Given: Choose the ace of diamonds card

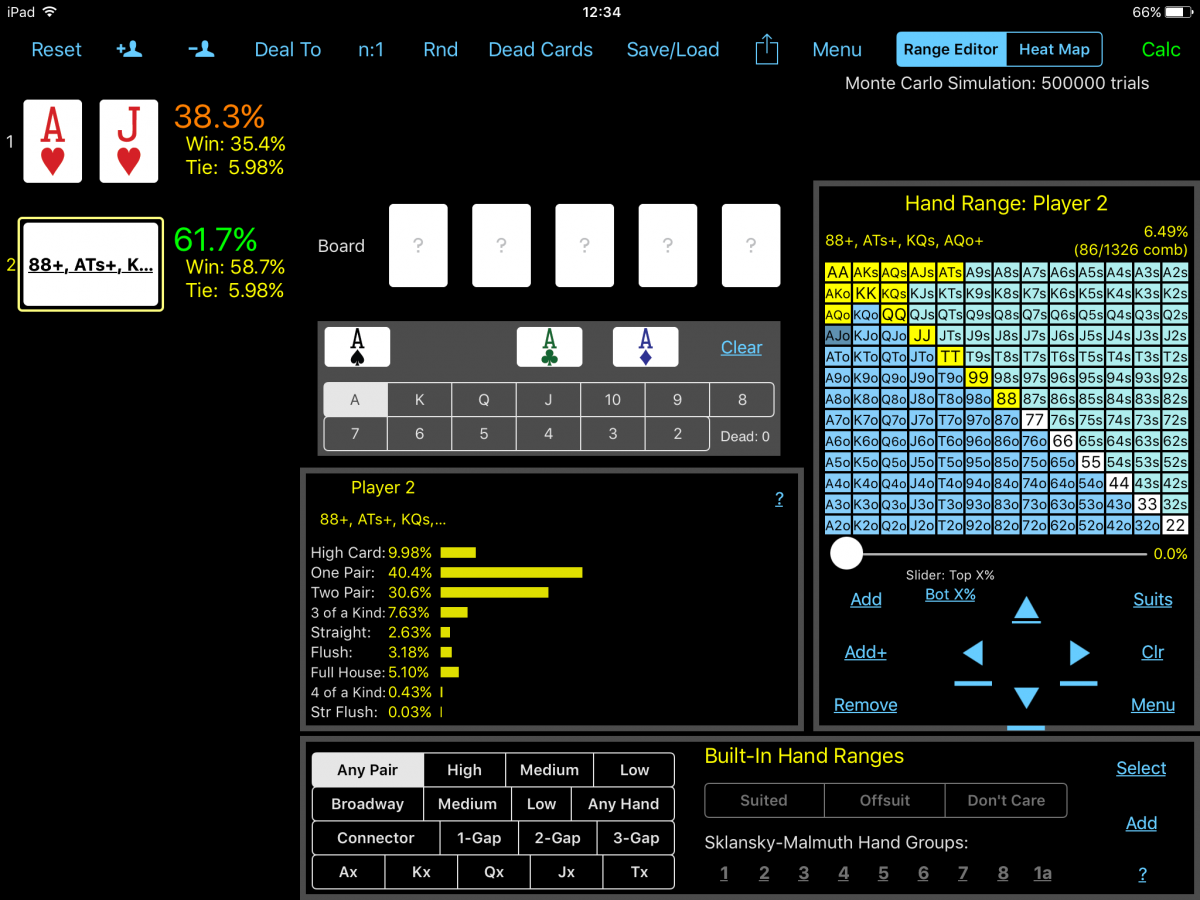Looking at the screenshot, I should pos(645,347).
